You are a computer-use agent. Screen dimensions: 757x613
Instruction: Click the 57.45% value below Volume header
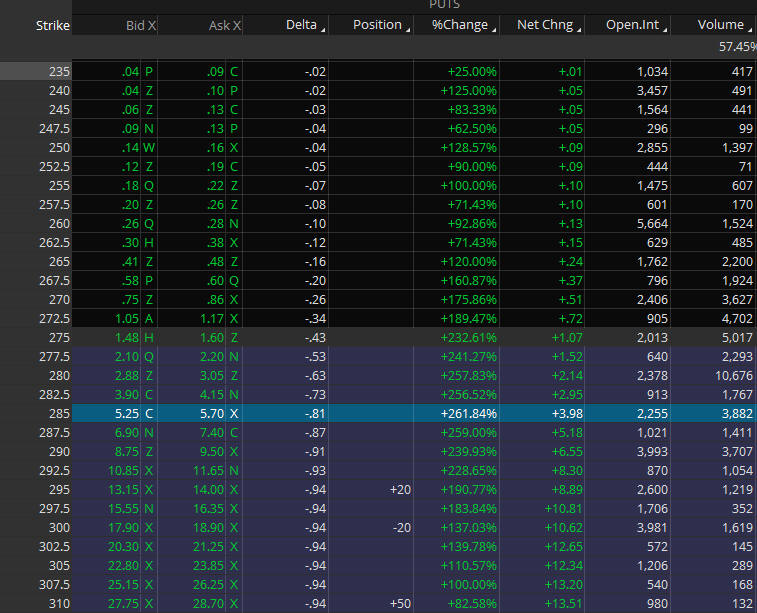(x=736, y=47)
